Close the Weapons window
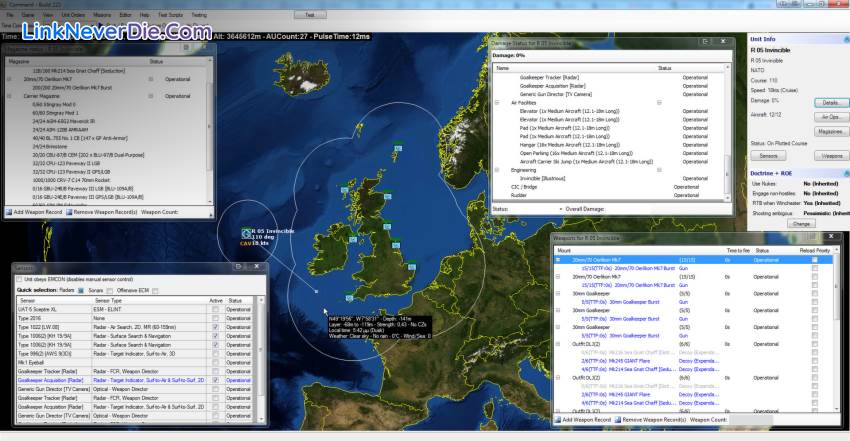This screenshot has height=441, width=850. [x=831, y=237]
